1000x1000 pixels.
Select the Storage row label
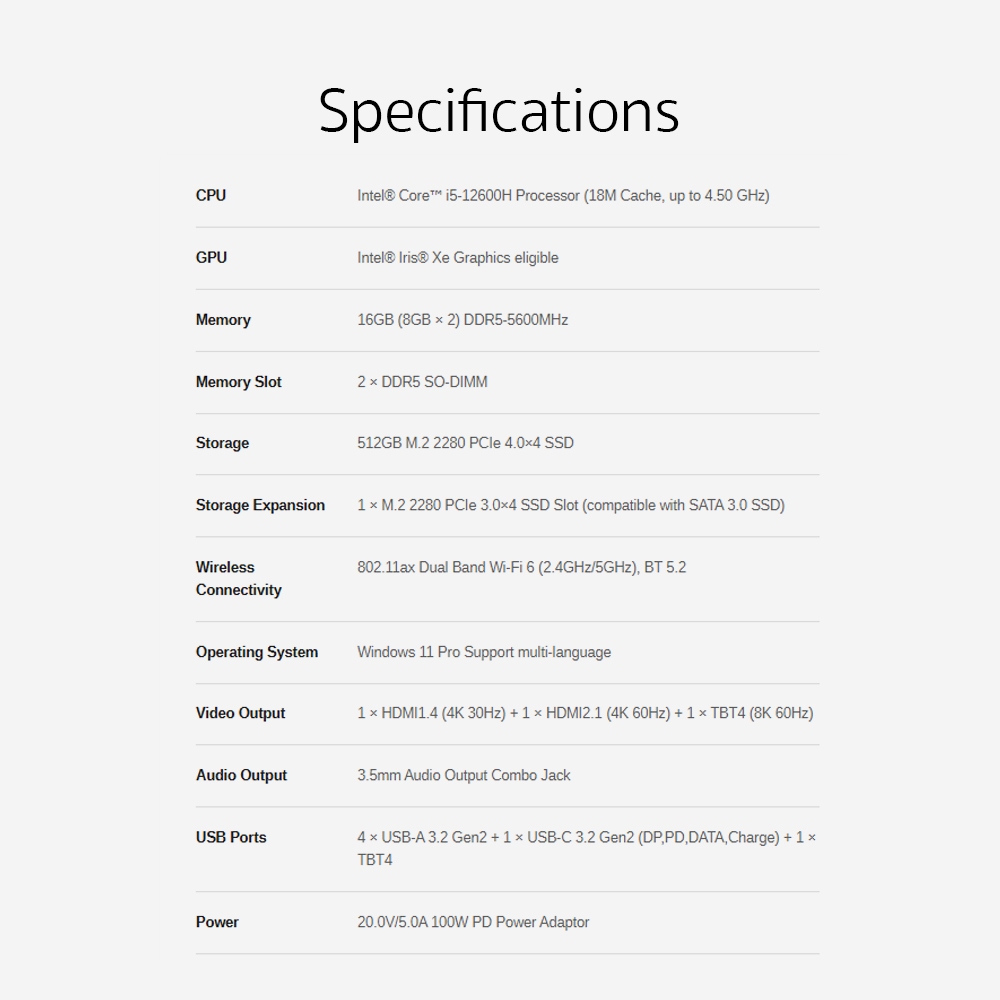(x=222, y=443)
